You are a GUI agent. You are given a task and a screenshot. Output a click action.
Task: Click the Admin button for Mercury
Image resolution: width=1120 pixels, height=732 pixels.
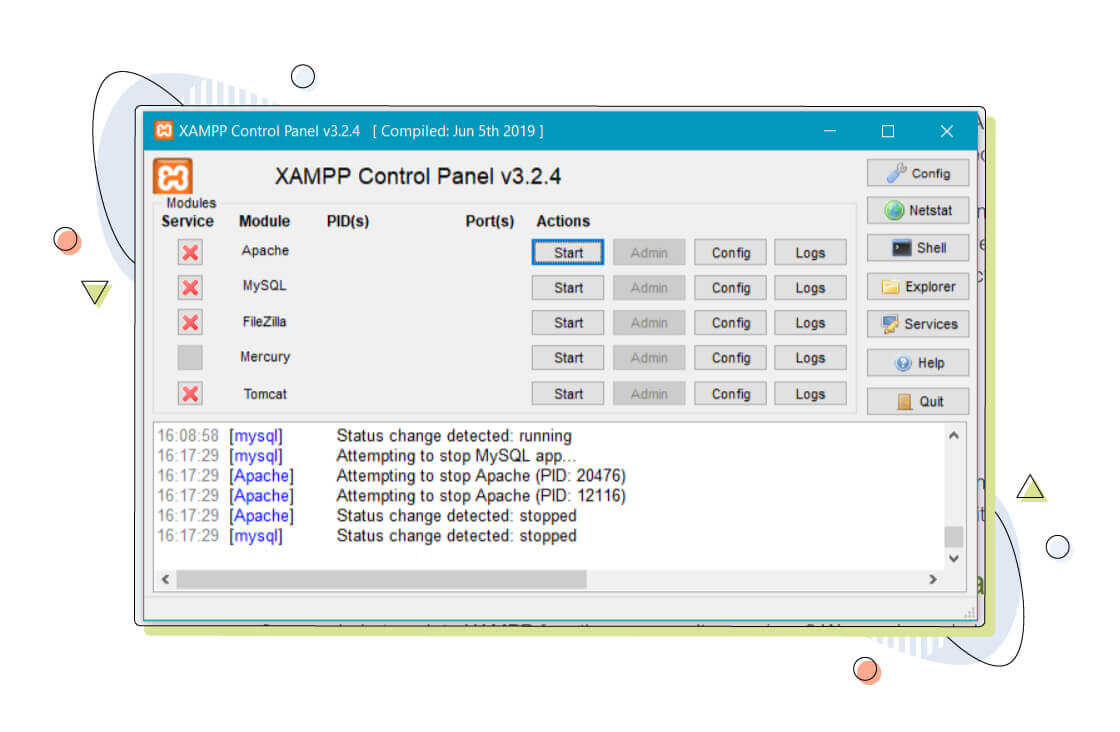(x=649, y=358)
